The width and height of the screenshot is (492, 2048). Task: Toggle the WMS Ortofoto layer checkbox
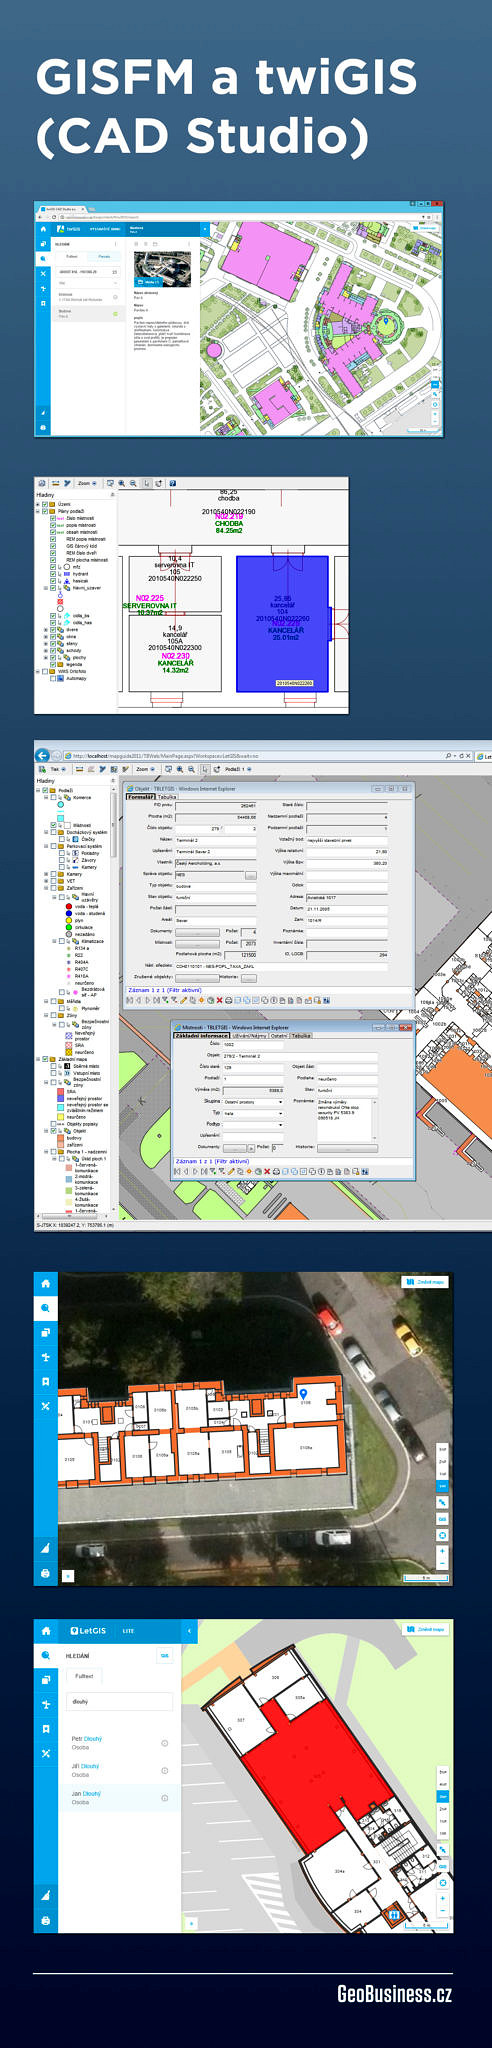[x=47, y=671]
